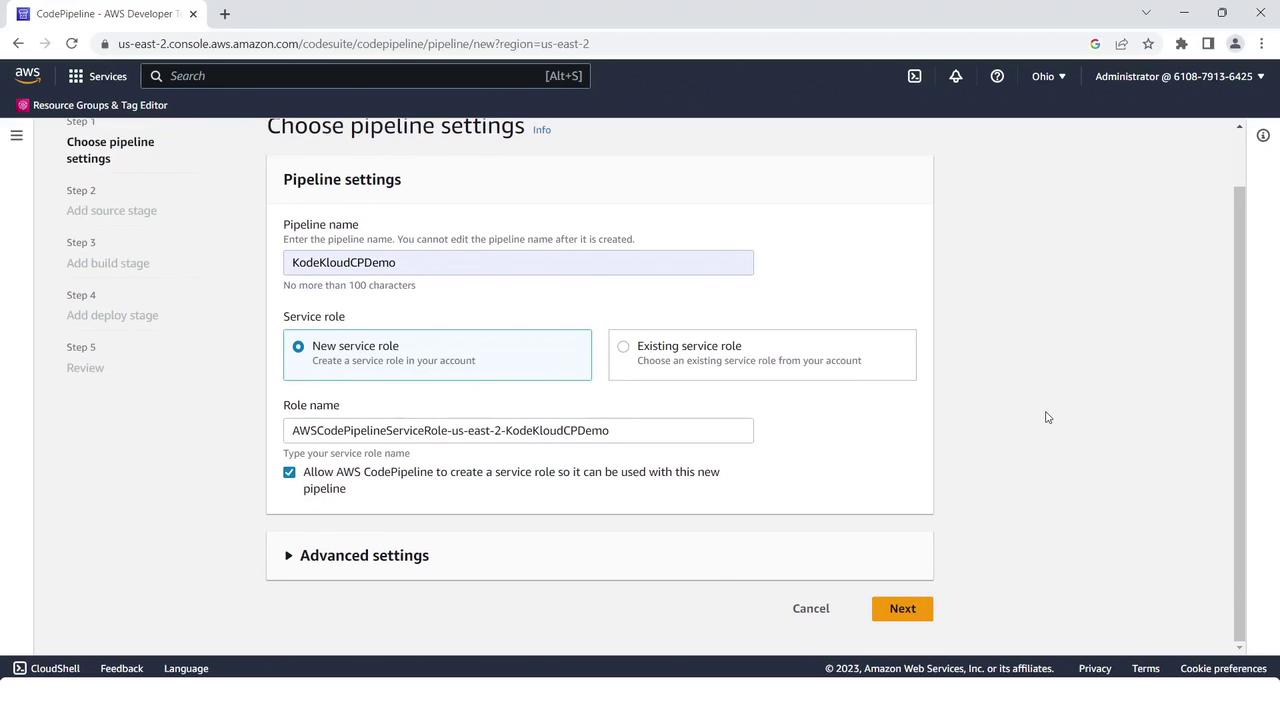Open the info panel icon on the right
1280x720 pixels.
[x=1263, y=135]
